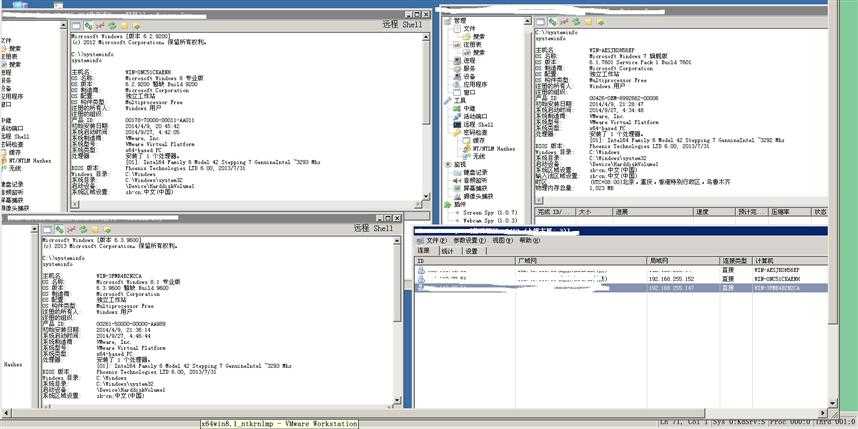Screen dimensions: 858x429
Task: Sort connections by 计算机 column header
Action: [x=790, y=261]
